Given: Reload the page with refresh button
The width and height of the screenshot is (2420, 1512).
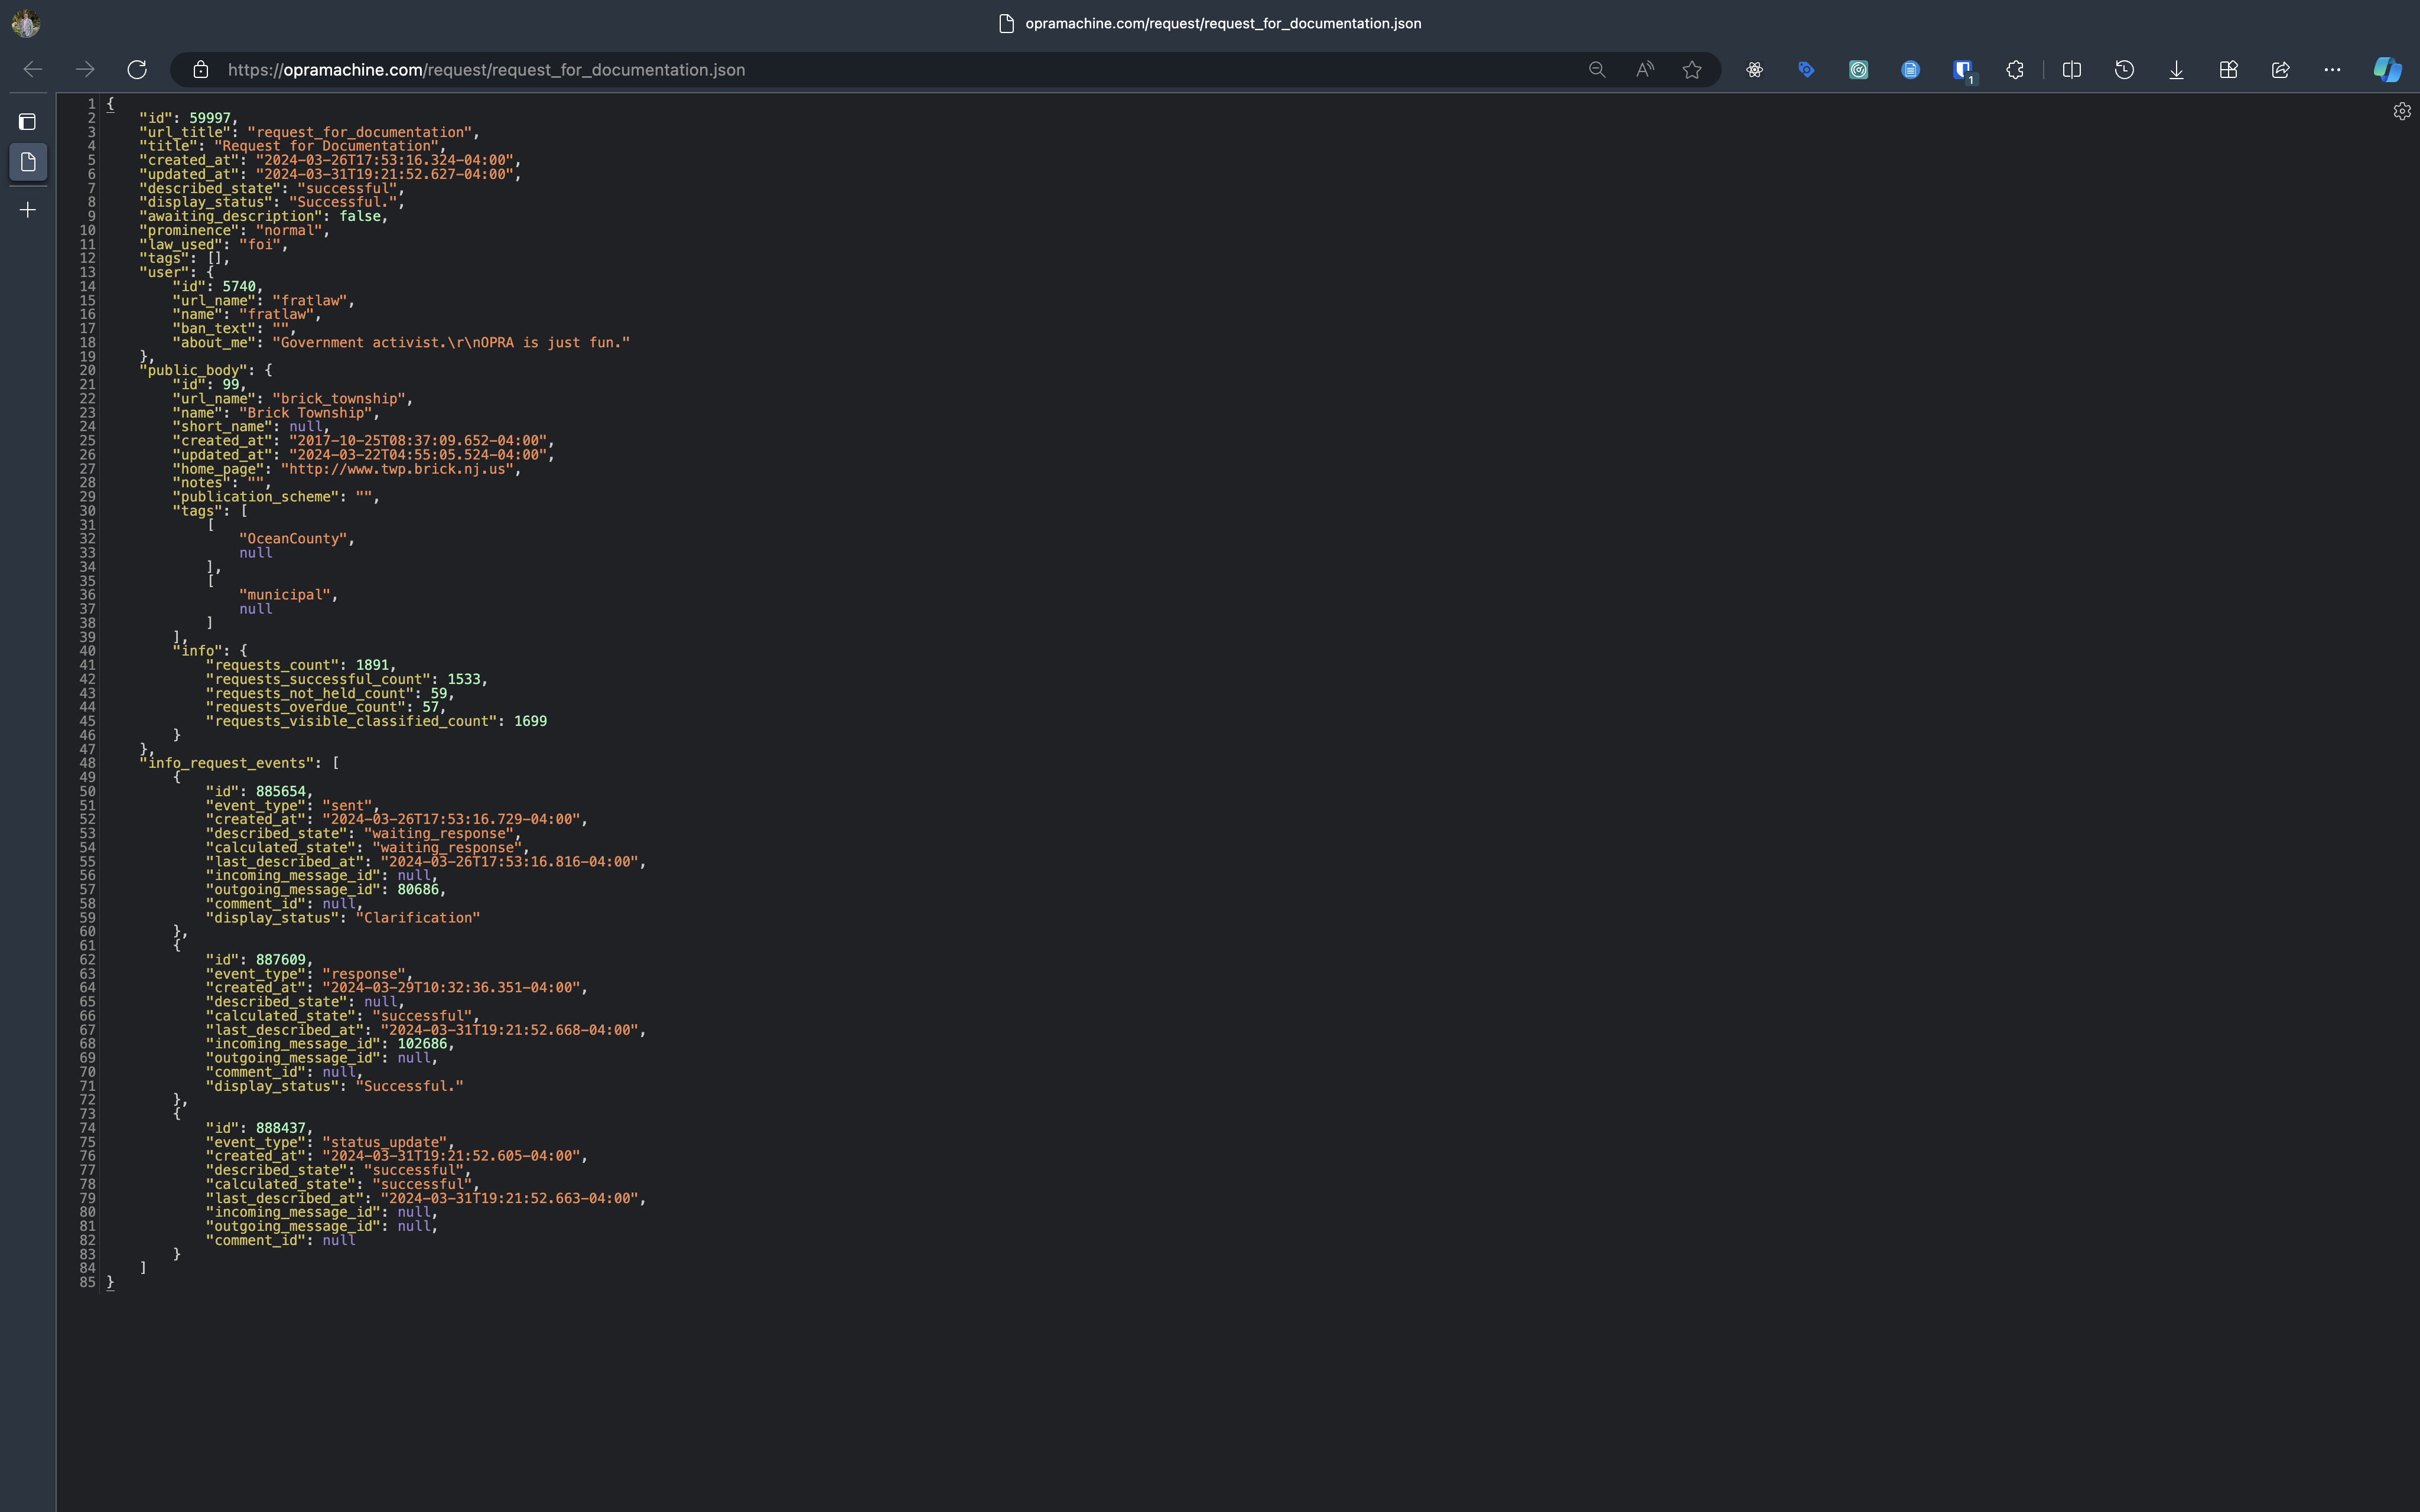Looking at the screenshot, I should (137, 70).
